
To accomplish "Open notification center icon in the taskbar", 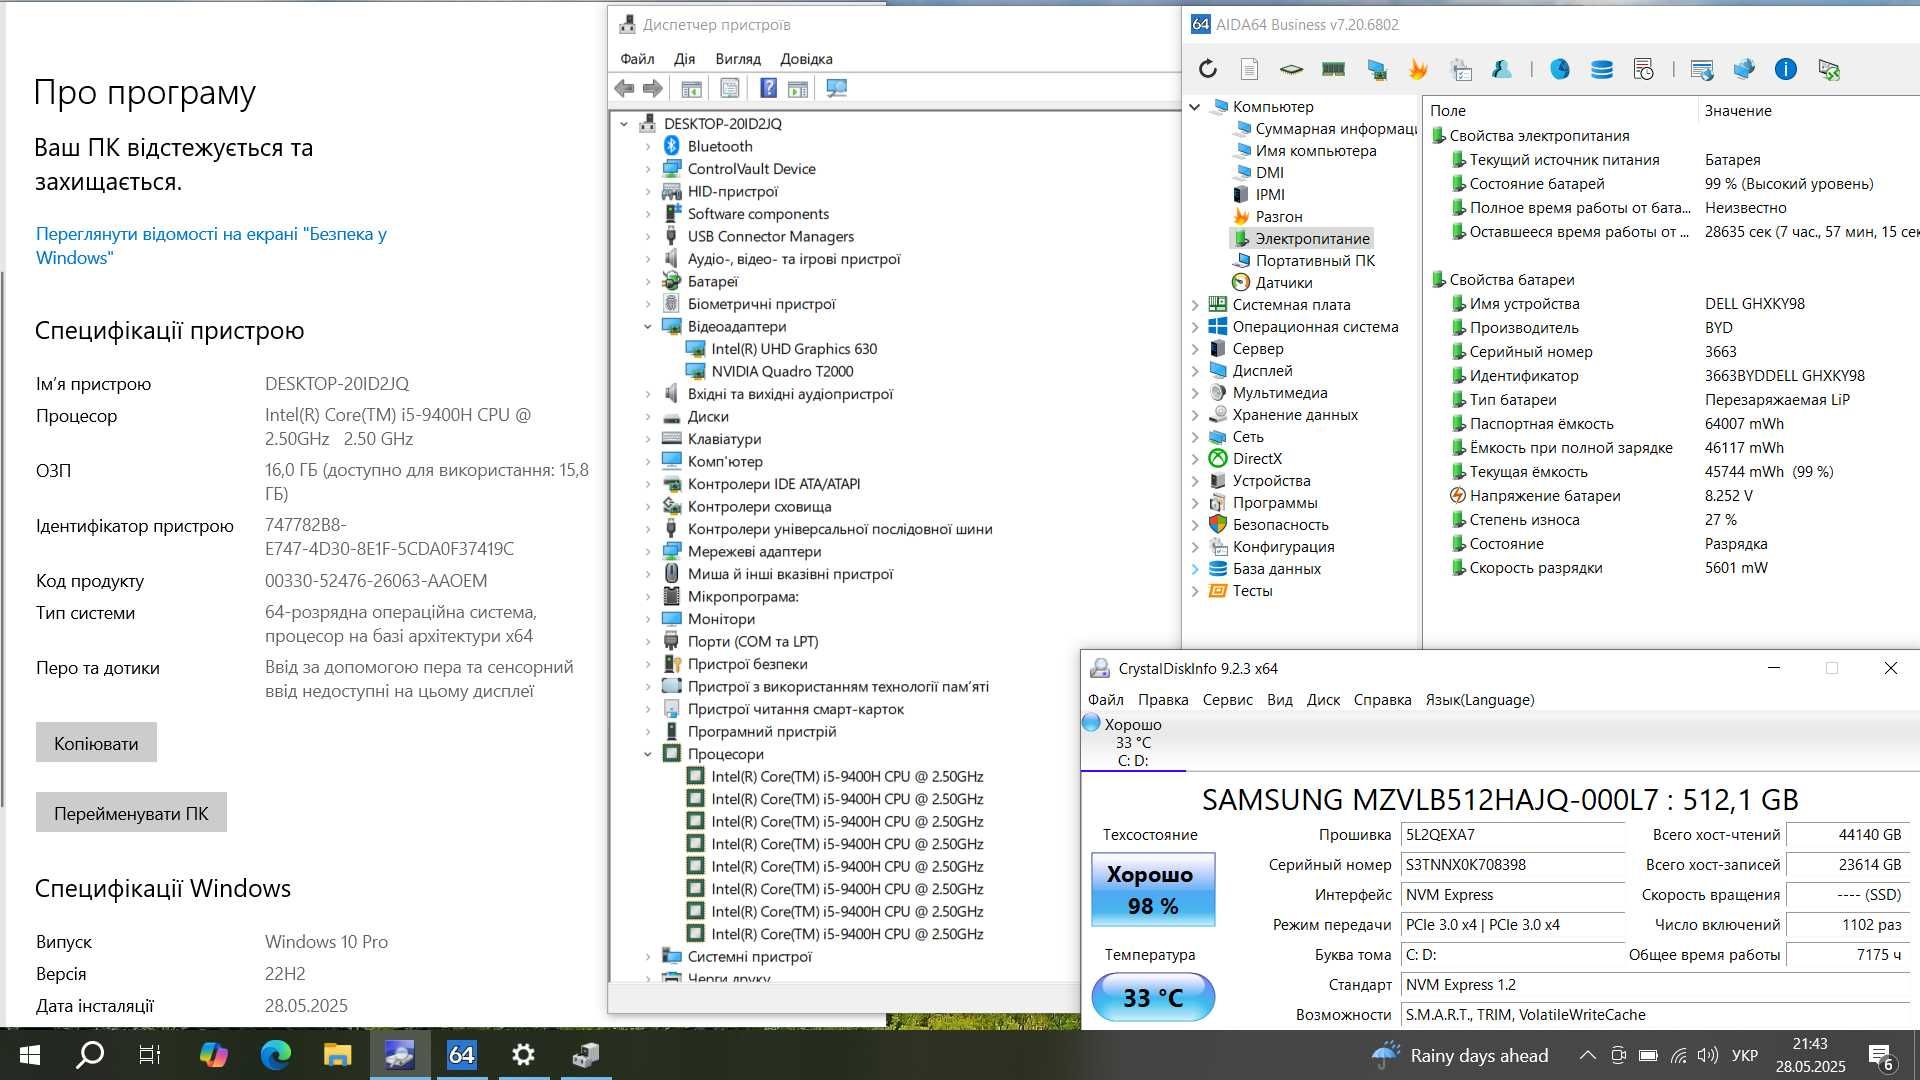I will point(1880,1056).
